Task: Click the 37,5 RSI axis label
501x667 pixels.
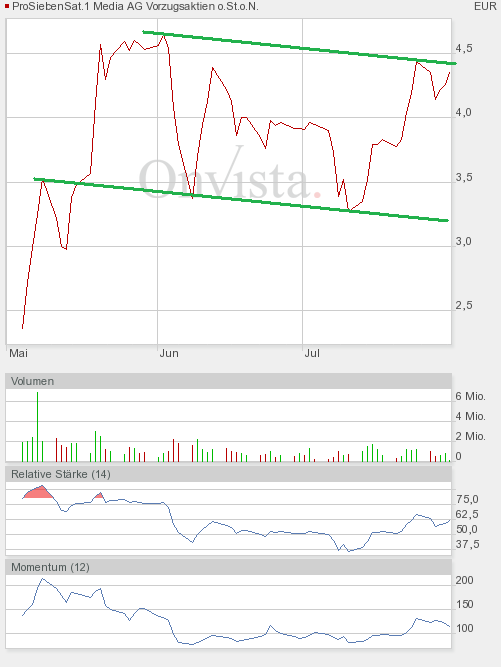Action: 467,544
